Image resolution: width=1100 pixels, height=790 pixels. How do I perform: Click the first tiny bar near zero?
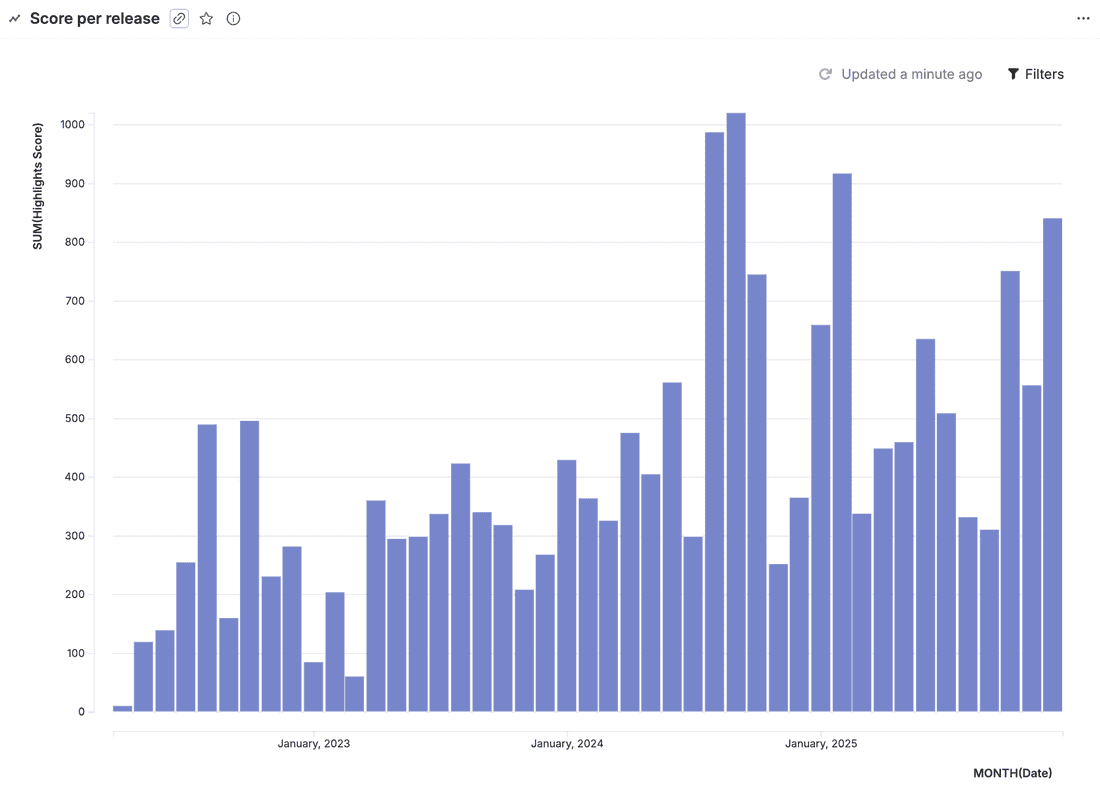(x=122, y=708)
